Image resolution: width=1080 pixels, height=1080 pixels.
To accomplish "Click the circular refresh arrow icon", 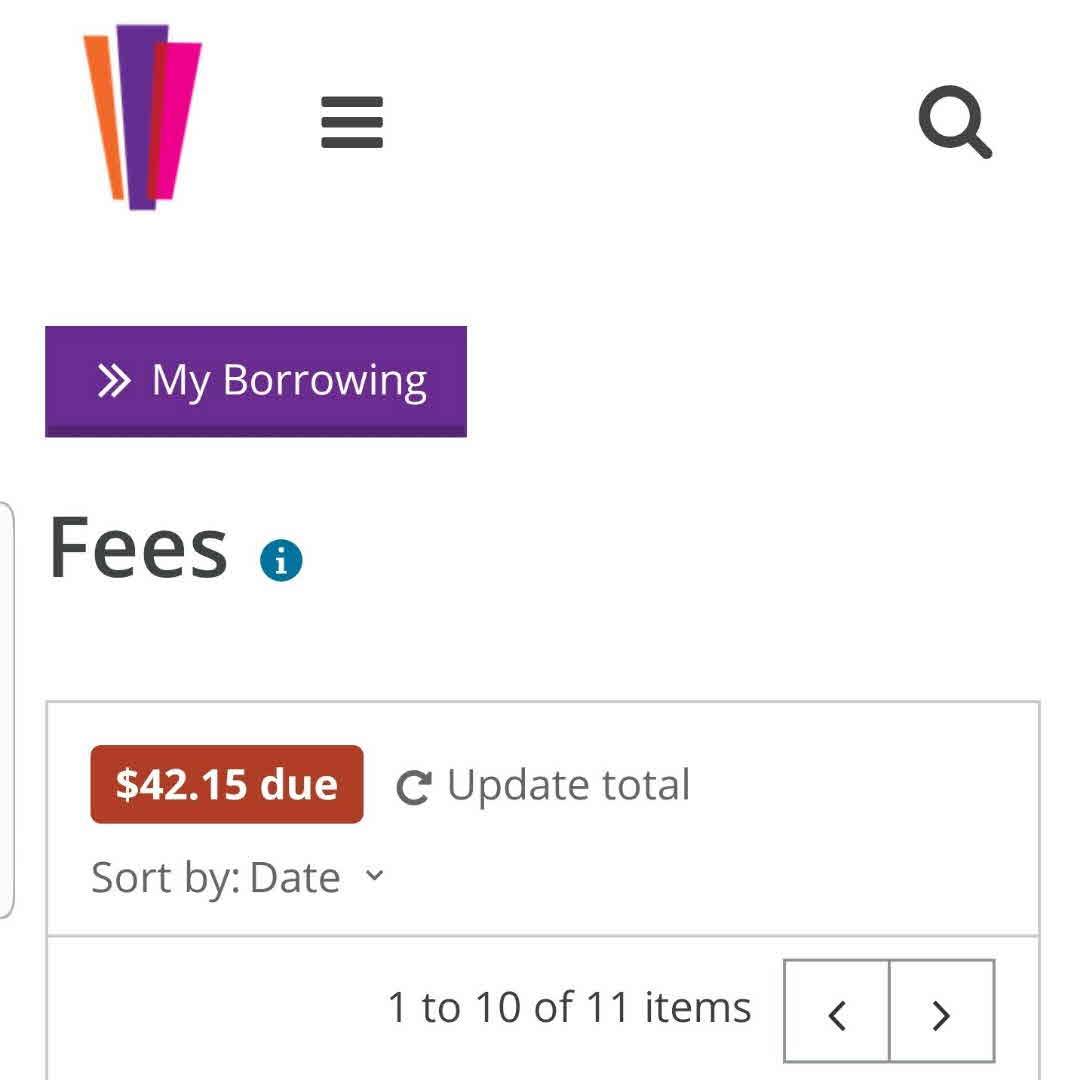I will pos(413,788).
